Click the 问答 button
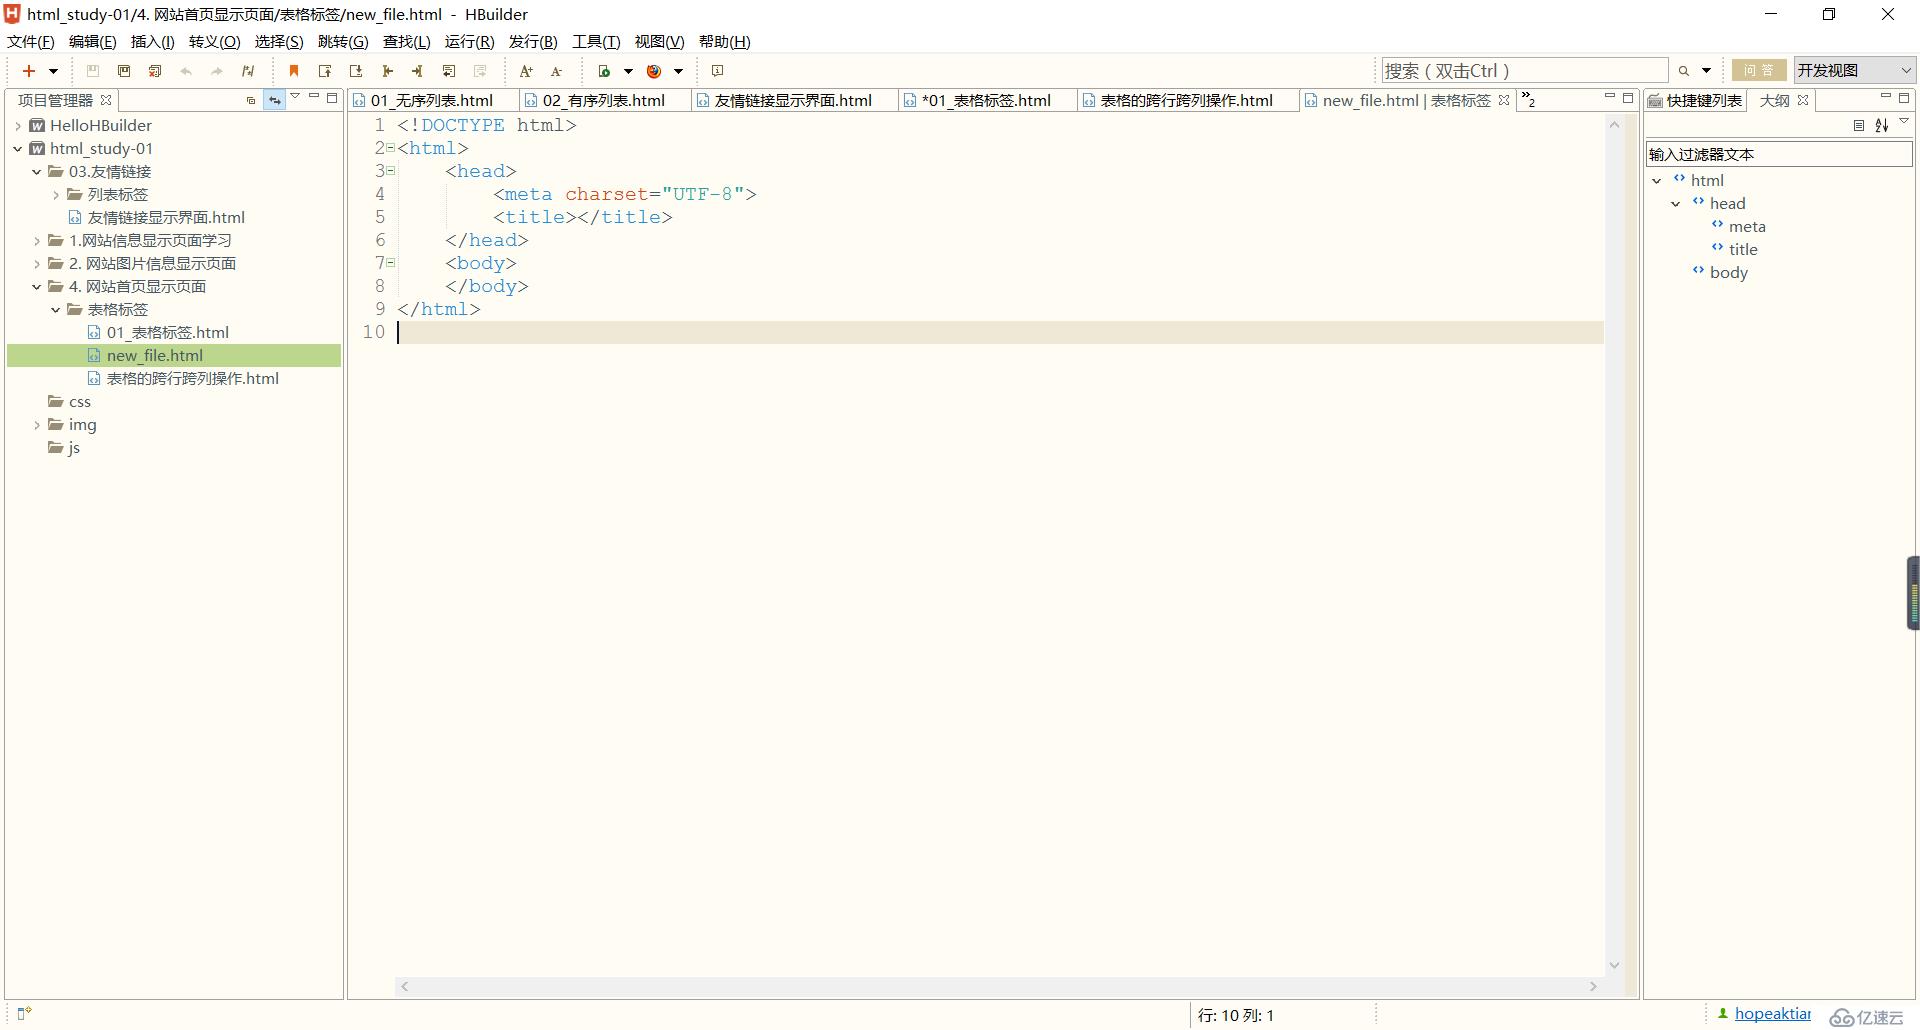Screen dimensions: 1920x1030 [1759, 70]
